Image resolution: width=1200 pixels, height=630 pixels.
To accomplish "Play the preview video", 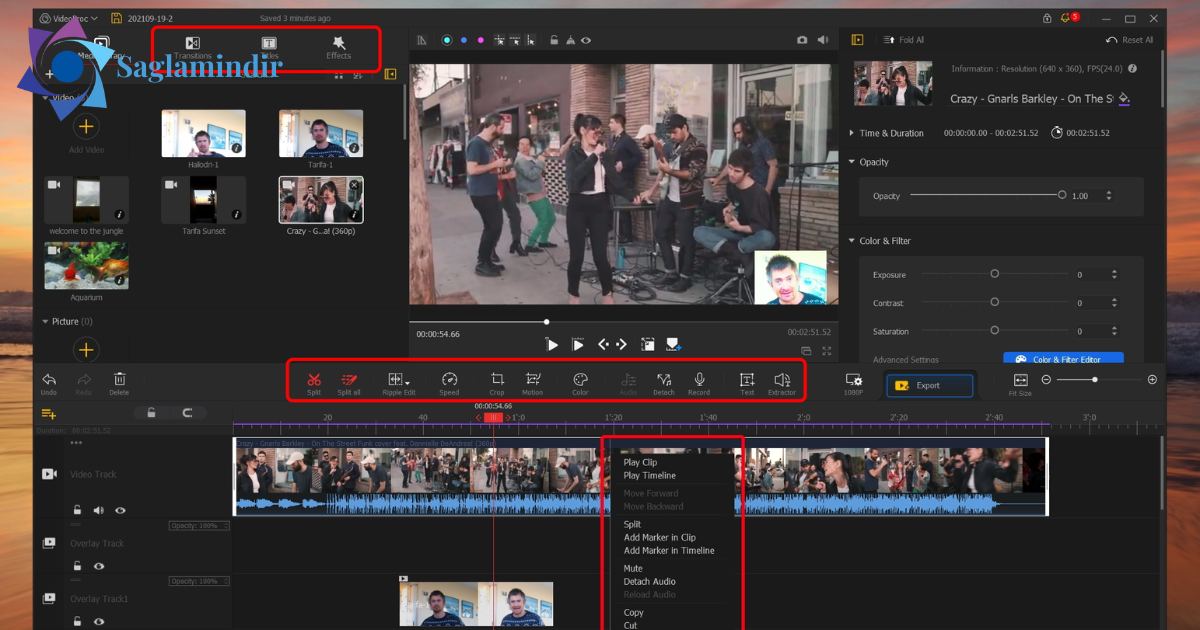I will (552, 344).
